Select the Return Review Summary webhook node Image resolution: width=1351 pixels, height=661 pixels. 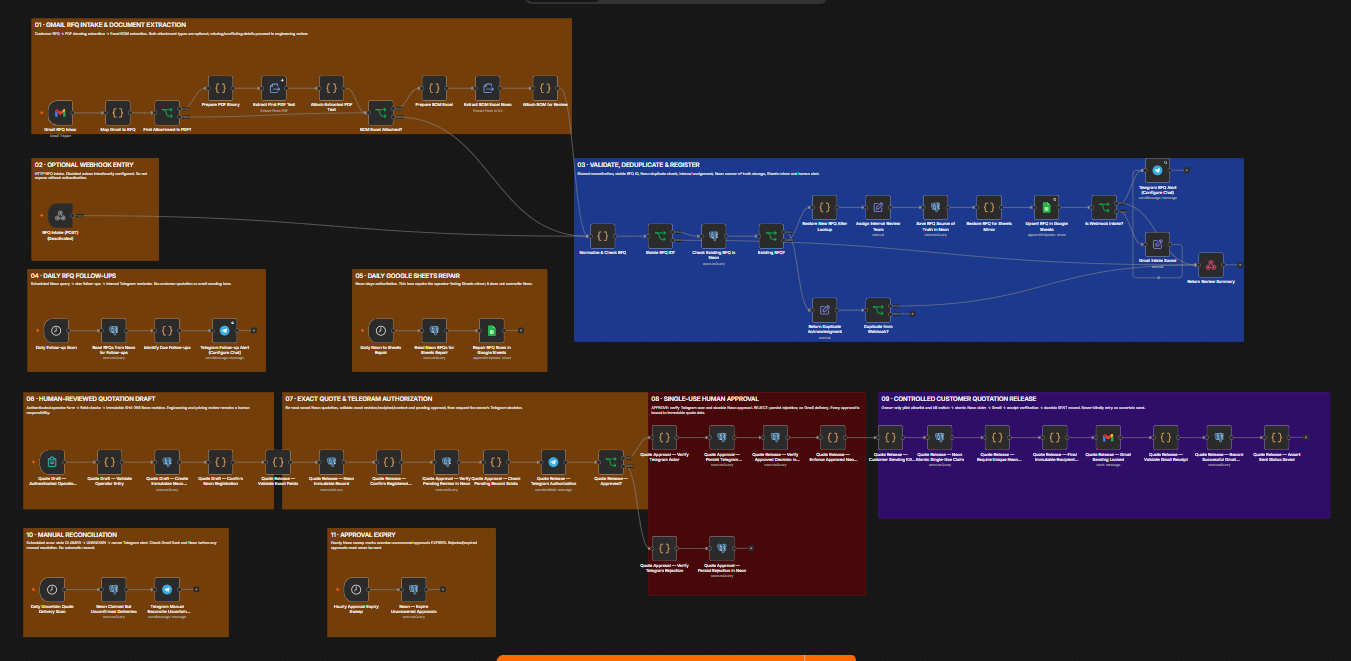[1211, 264]
